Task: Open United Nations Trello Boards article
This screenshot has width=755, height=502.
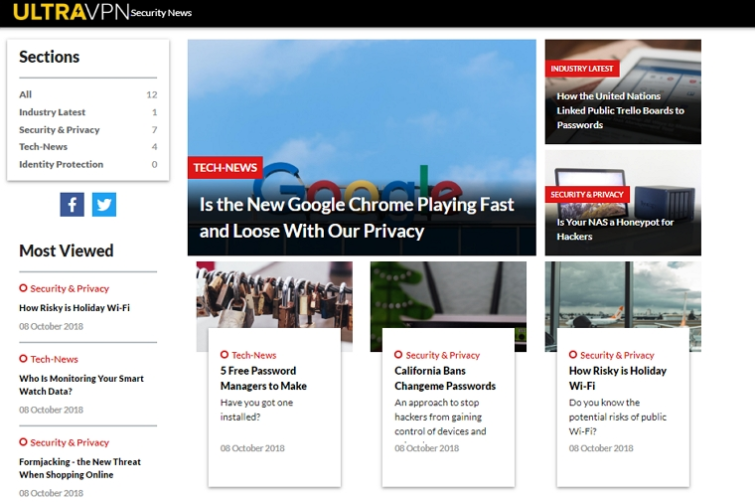Action: (x=620, y=110)
